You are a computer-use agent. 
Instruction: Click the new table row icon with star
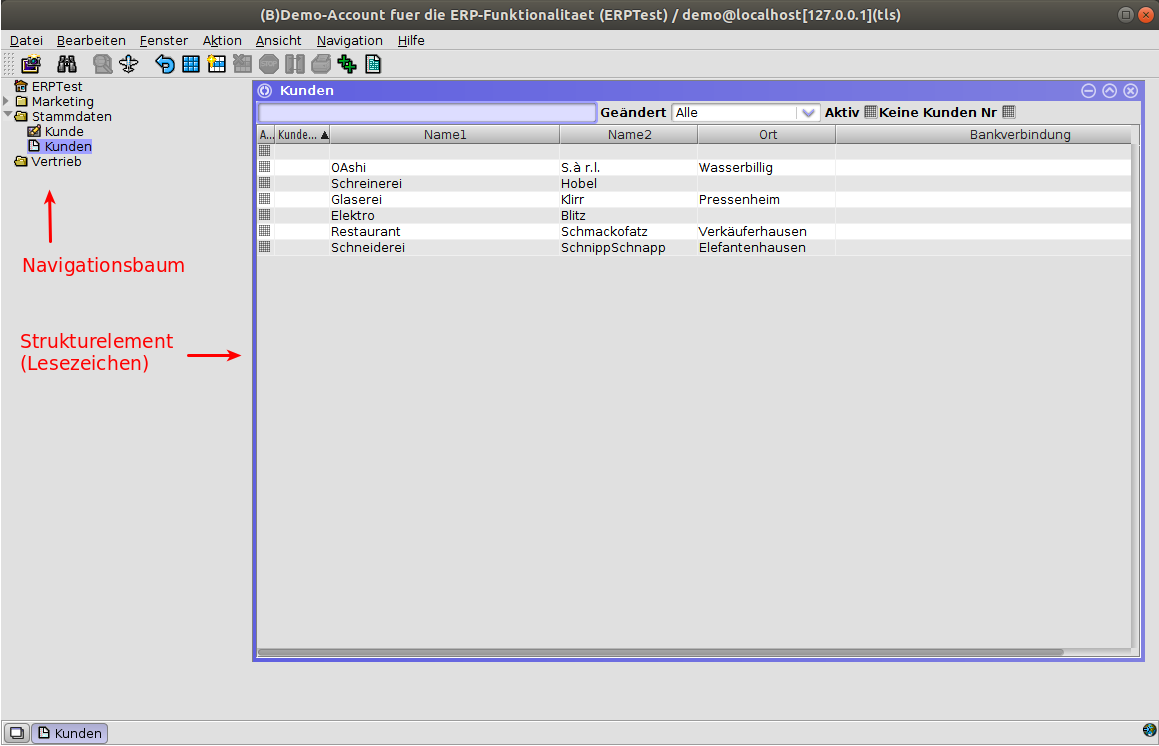(x=216, y=65)
